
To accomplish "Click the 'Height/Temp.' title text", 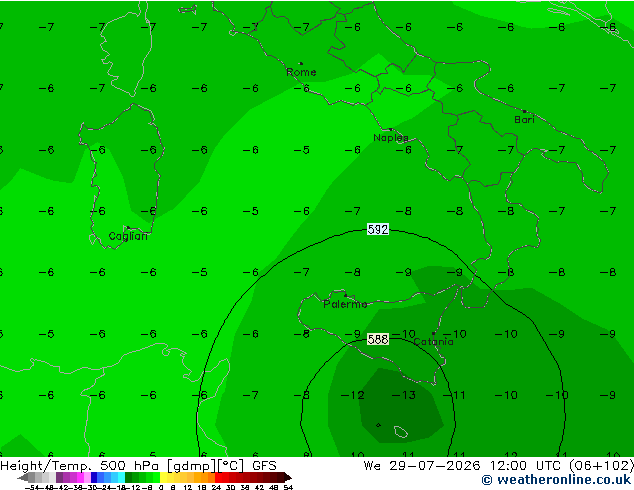I will point(46,466).
